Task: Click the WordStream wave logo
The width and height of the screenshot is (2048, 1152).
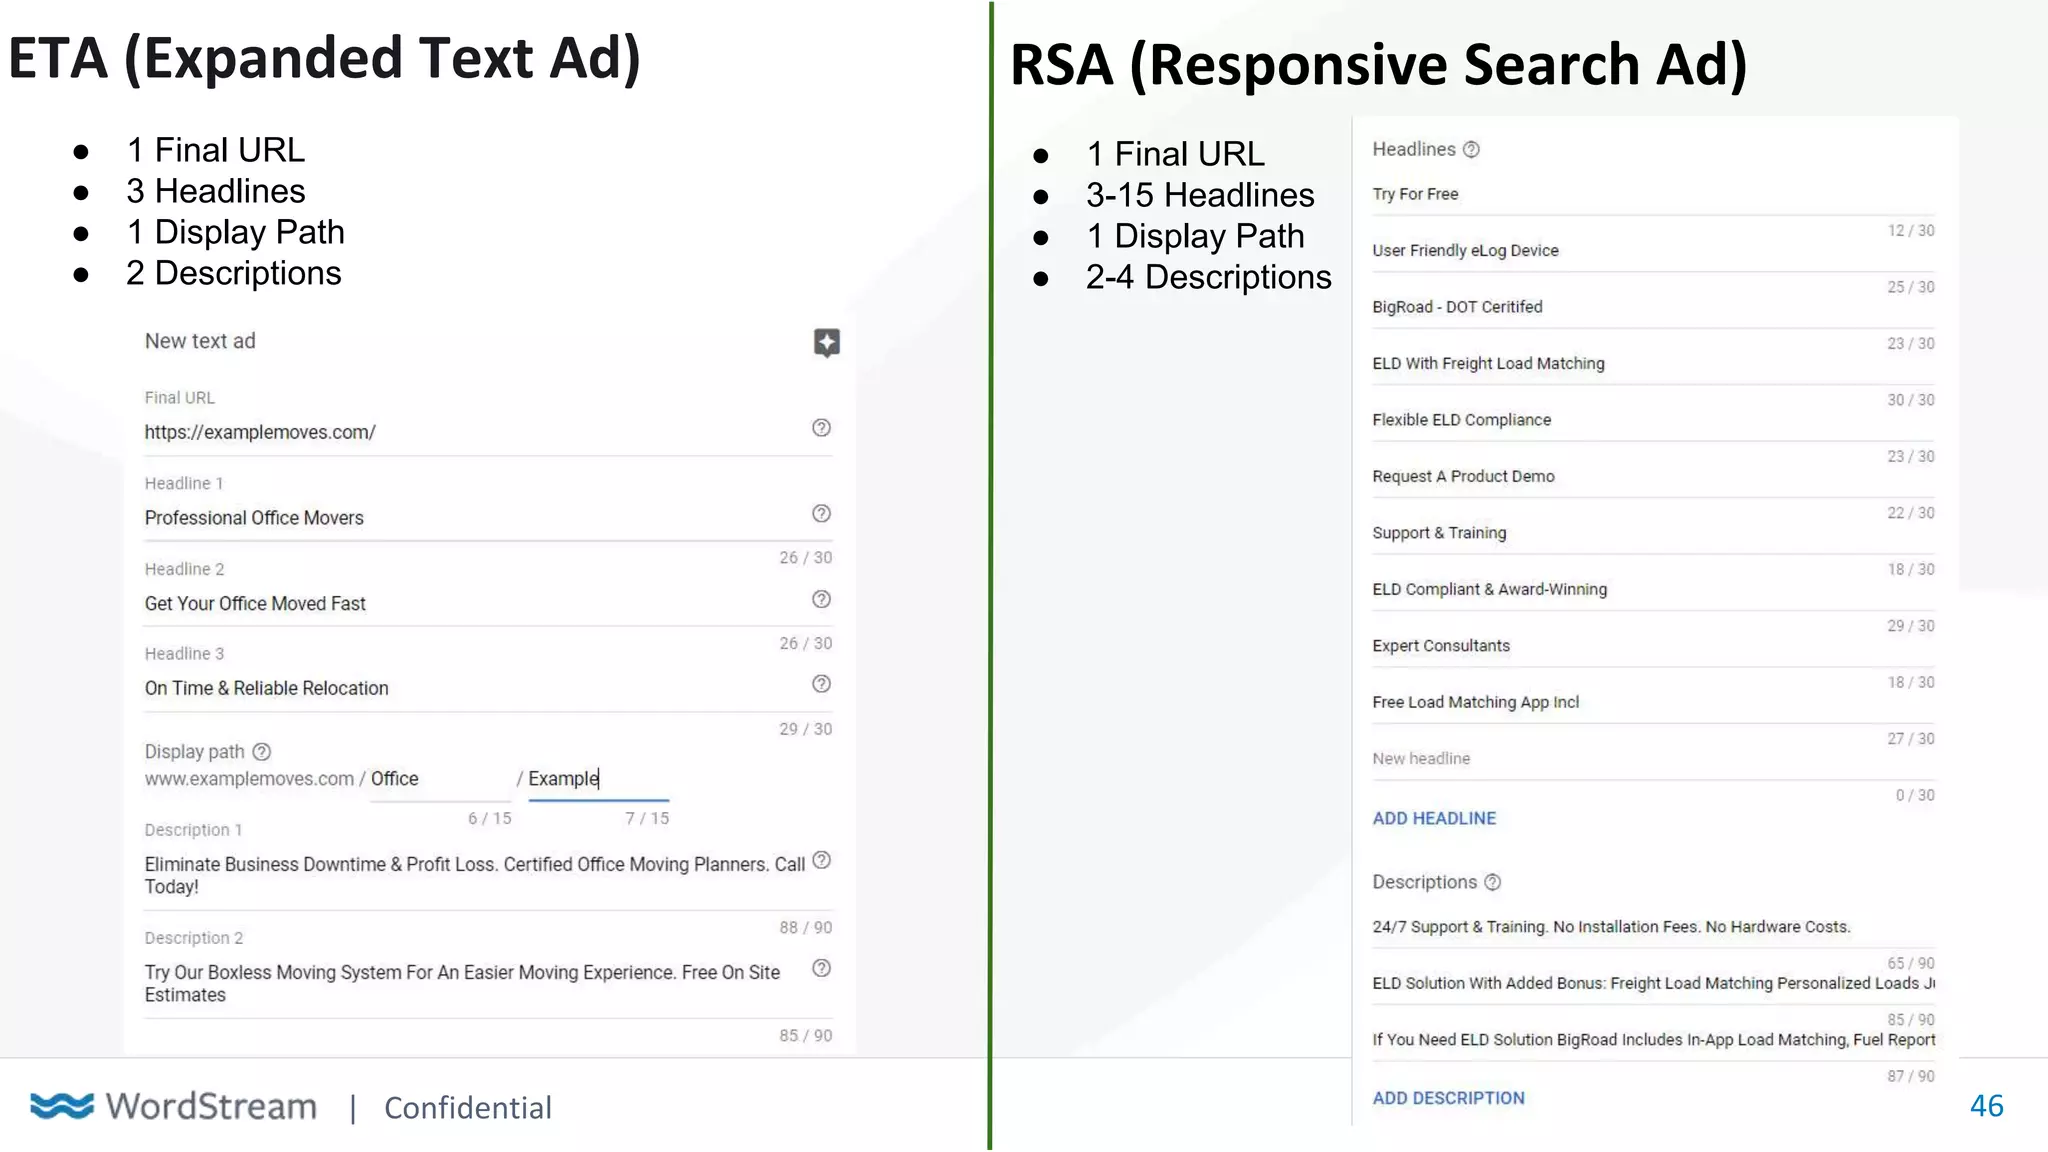Action: coord(62,1106)
